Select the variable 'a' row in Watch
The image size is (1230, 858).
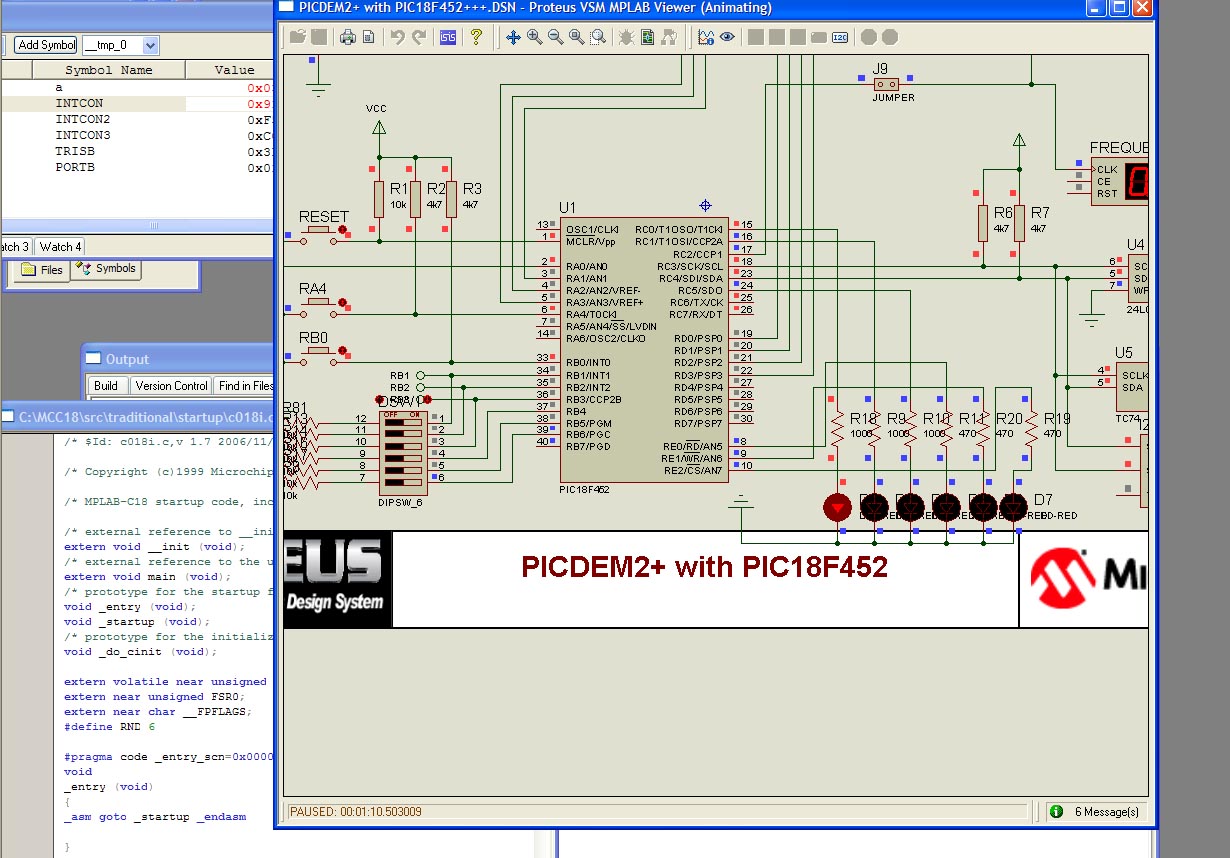pyautogui.click(x=137, y=88)
